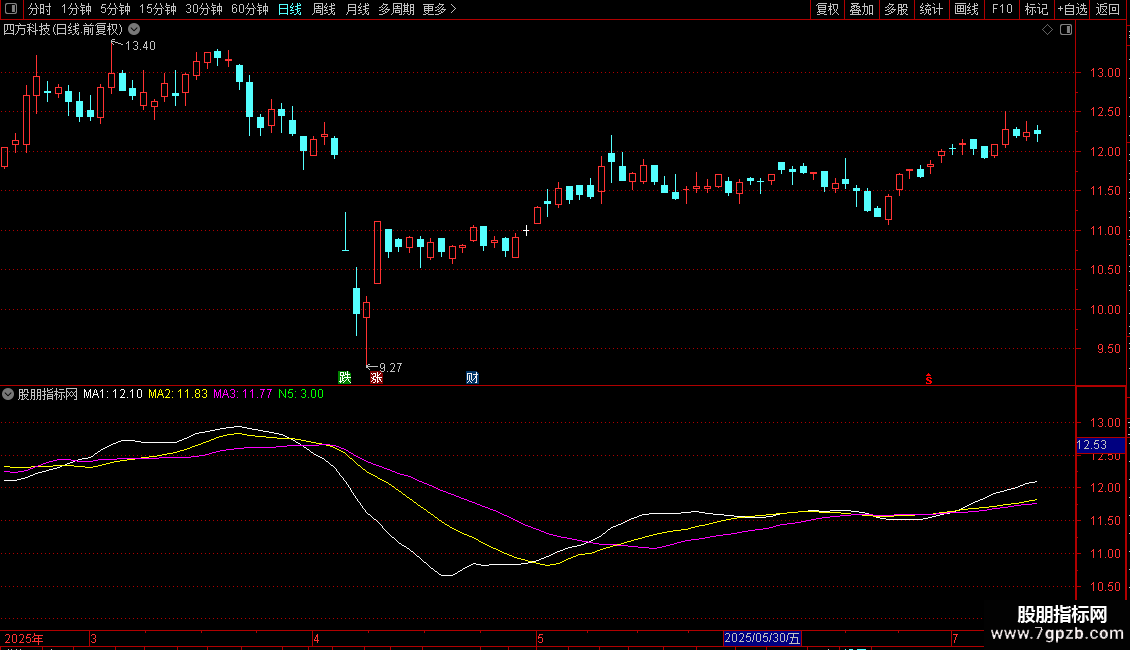The height and width of the screenshot is (650, 1130).
Task: Click the 13.40 high price label
Action: click(140, 45)
